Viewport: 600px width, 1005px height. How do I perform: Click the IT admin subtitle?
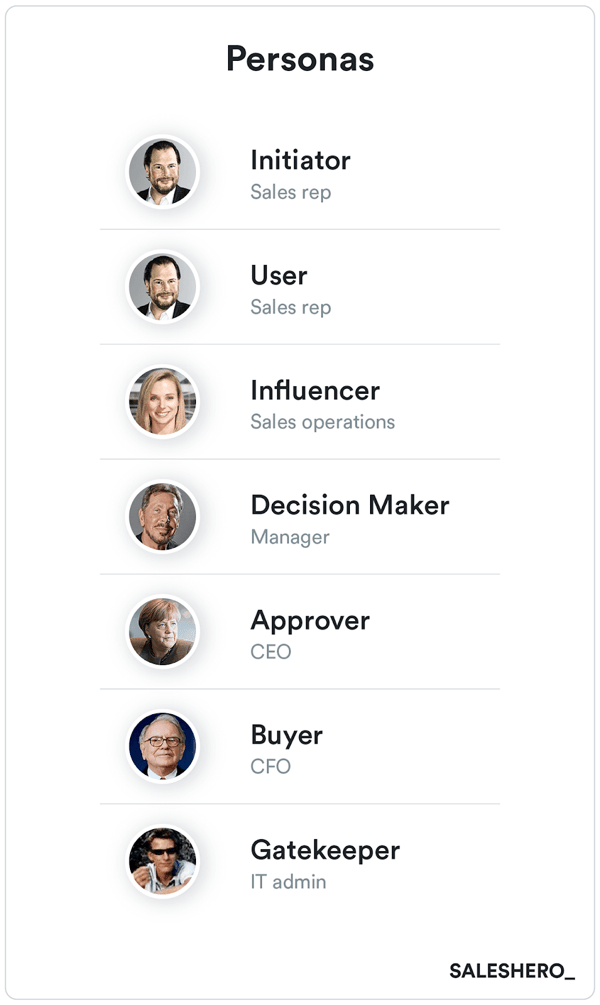pos(288,882)
